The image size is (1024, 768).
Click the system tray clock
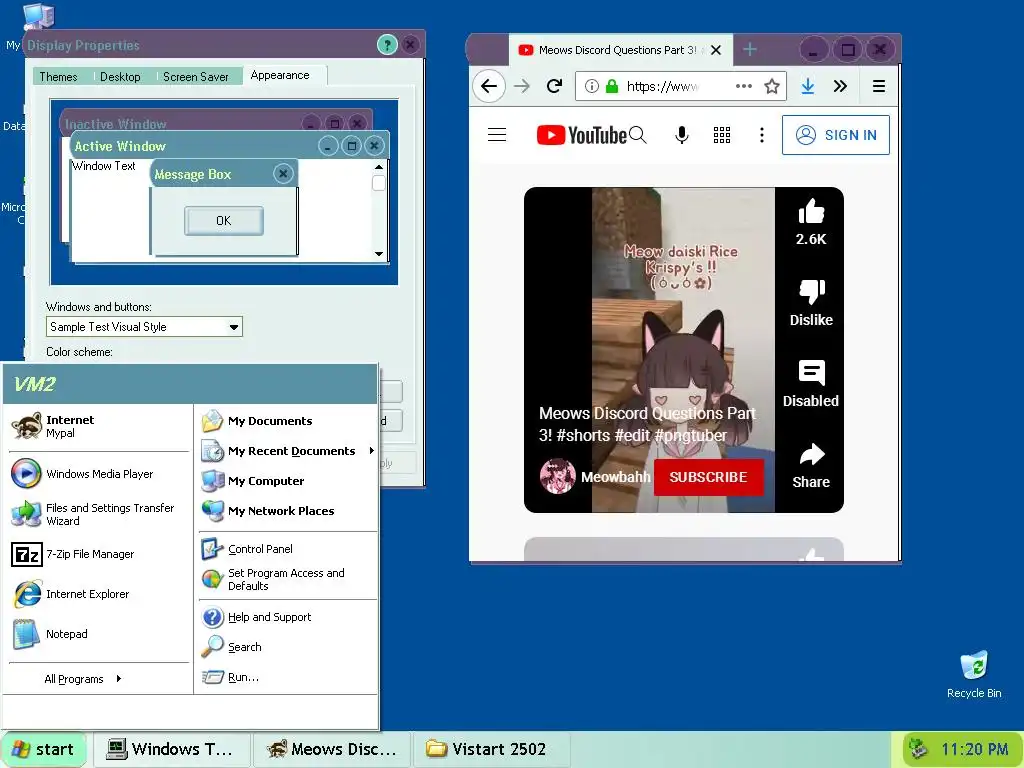pos(974,749)
